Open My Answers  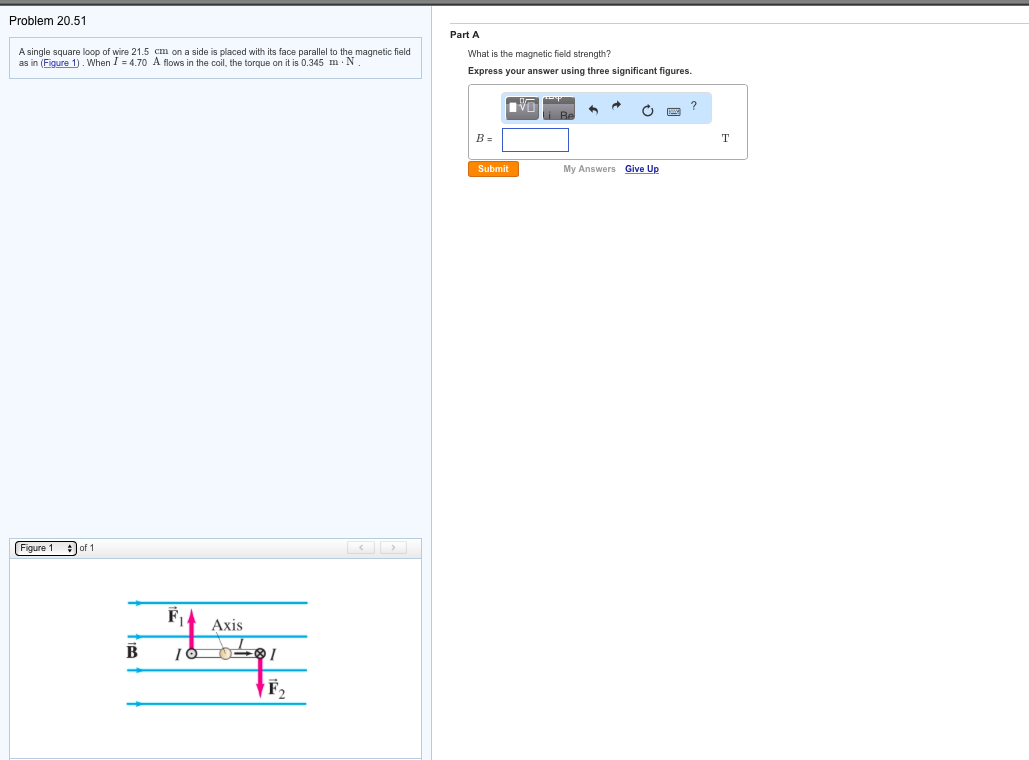pos(589,169)
